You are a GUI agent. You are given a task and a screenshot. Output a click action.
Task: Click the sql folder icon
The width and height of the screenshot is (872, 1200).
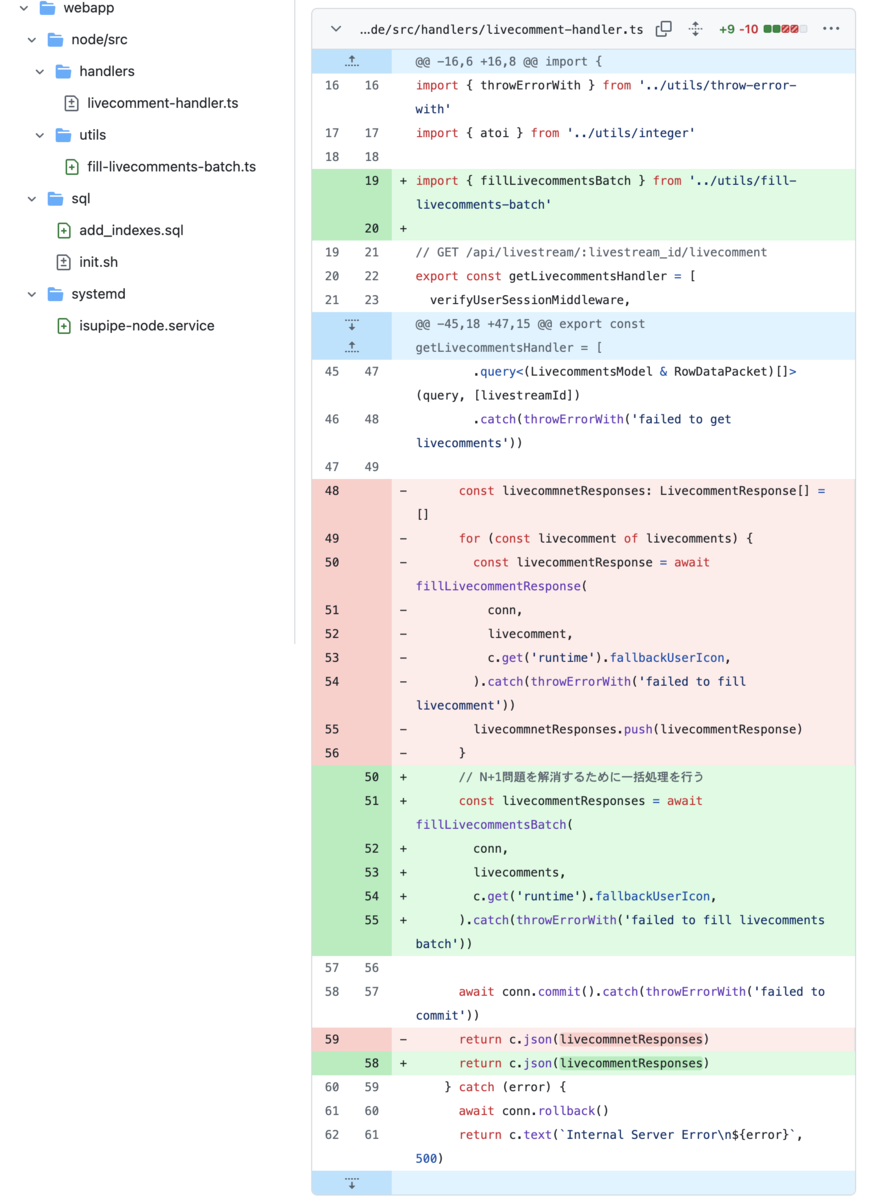coord(55,199)
